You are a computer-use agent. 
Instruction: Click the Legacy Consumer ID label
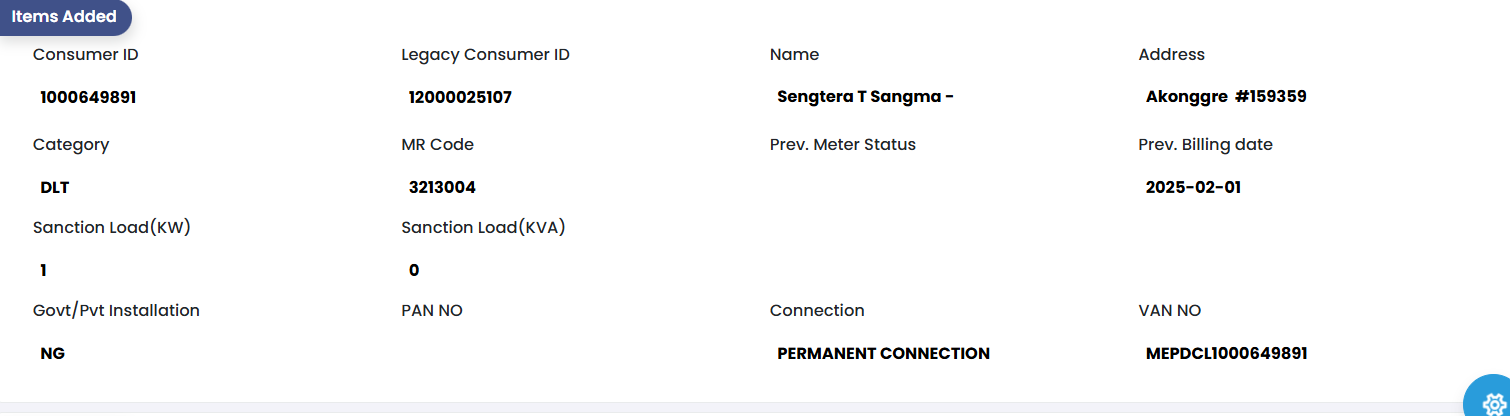point(485,55)
